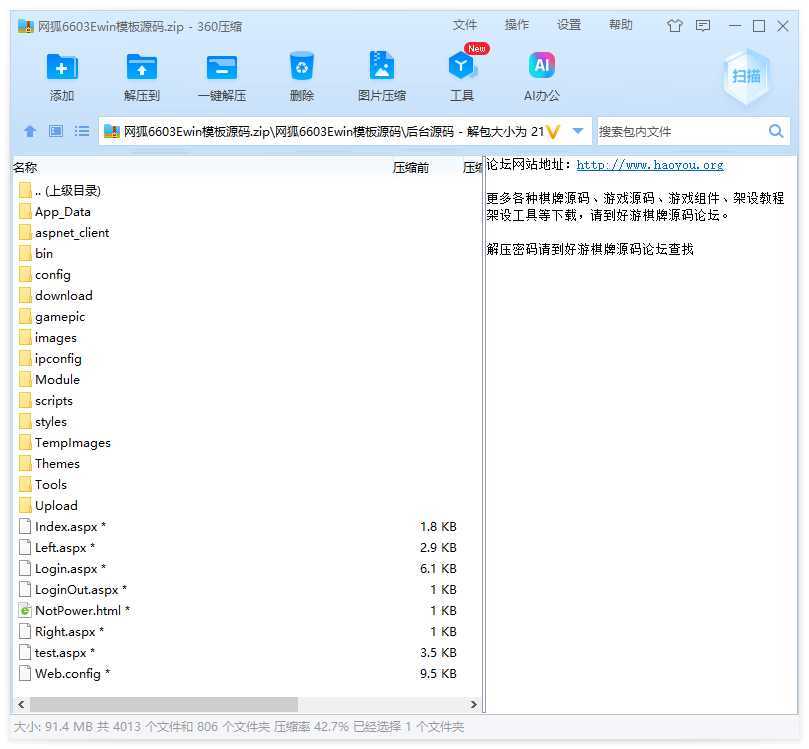Click the 搜索包内文件 search input field

[x=680, y=131]
